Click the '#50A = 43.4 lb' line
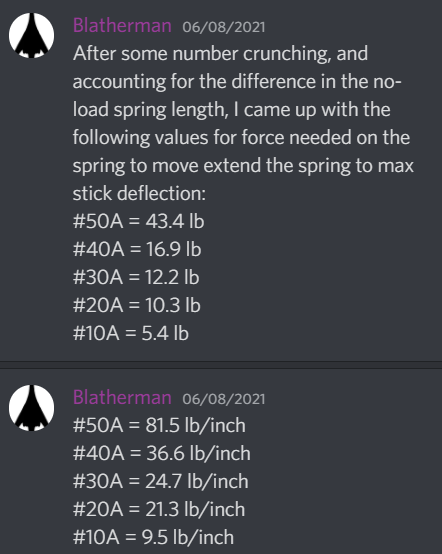The height and width of the screenshot is (554, 442). 139,222
